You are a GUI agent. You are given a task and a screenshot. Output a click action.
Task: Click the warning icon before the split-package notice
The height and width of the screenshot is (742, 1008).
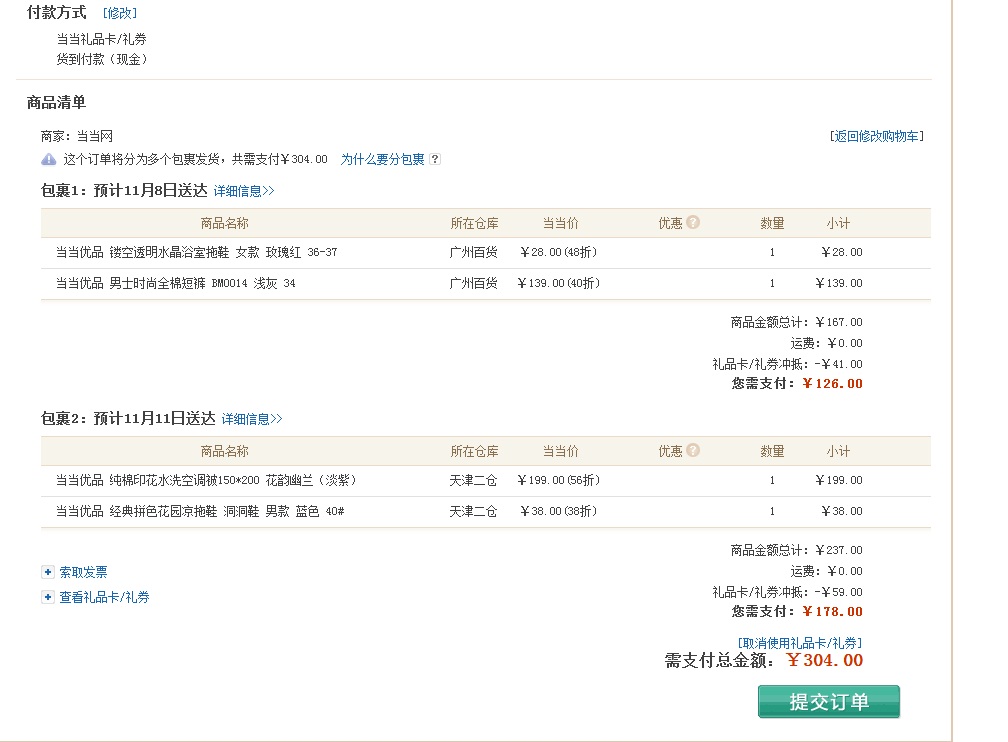pyautogui.click(x=48, y=159)
